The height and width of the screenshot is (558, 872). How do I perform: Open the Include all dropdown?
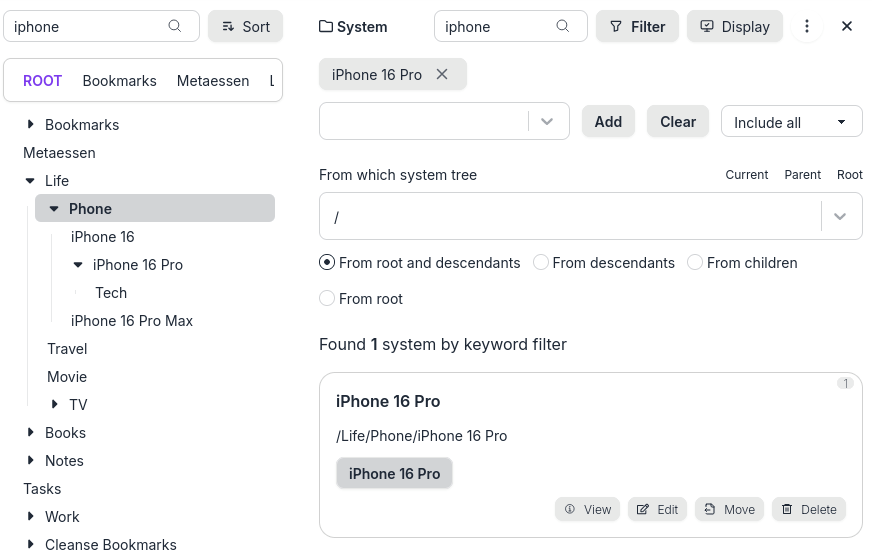791,122
